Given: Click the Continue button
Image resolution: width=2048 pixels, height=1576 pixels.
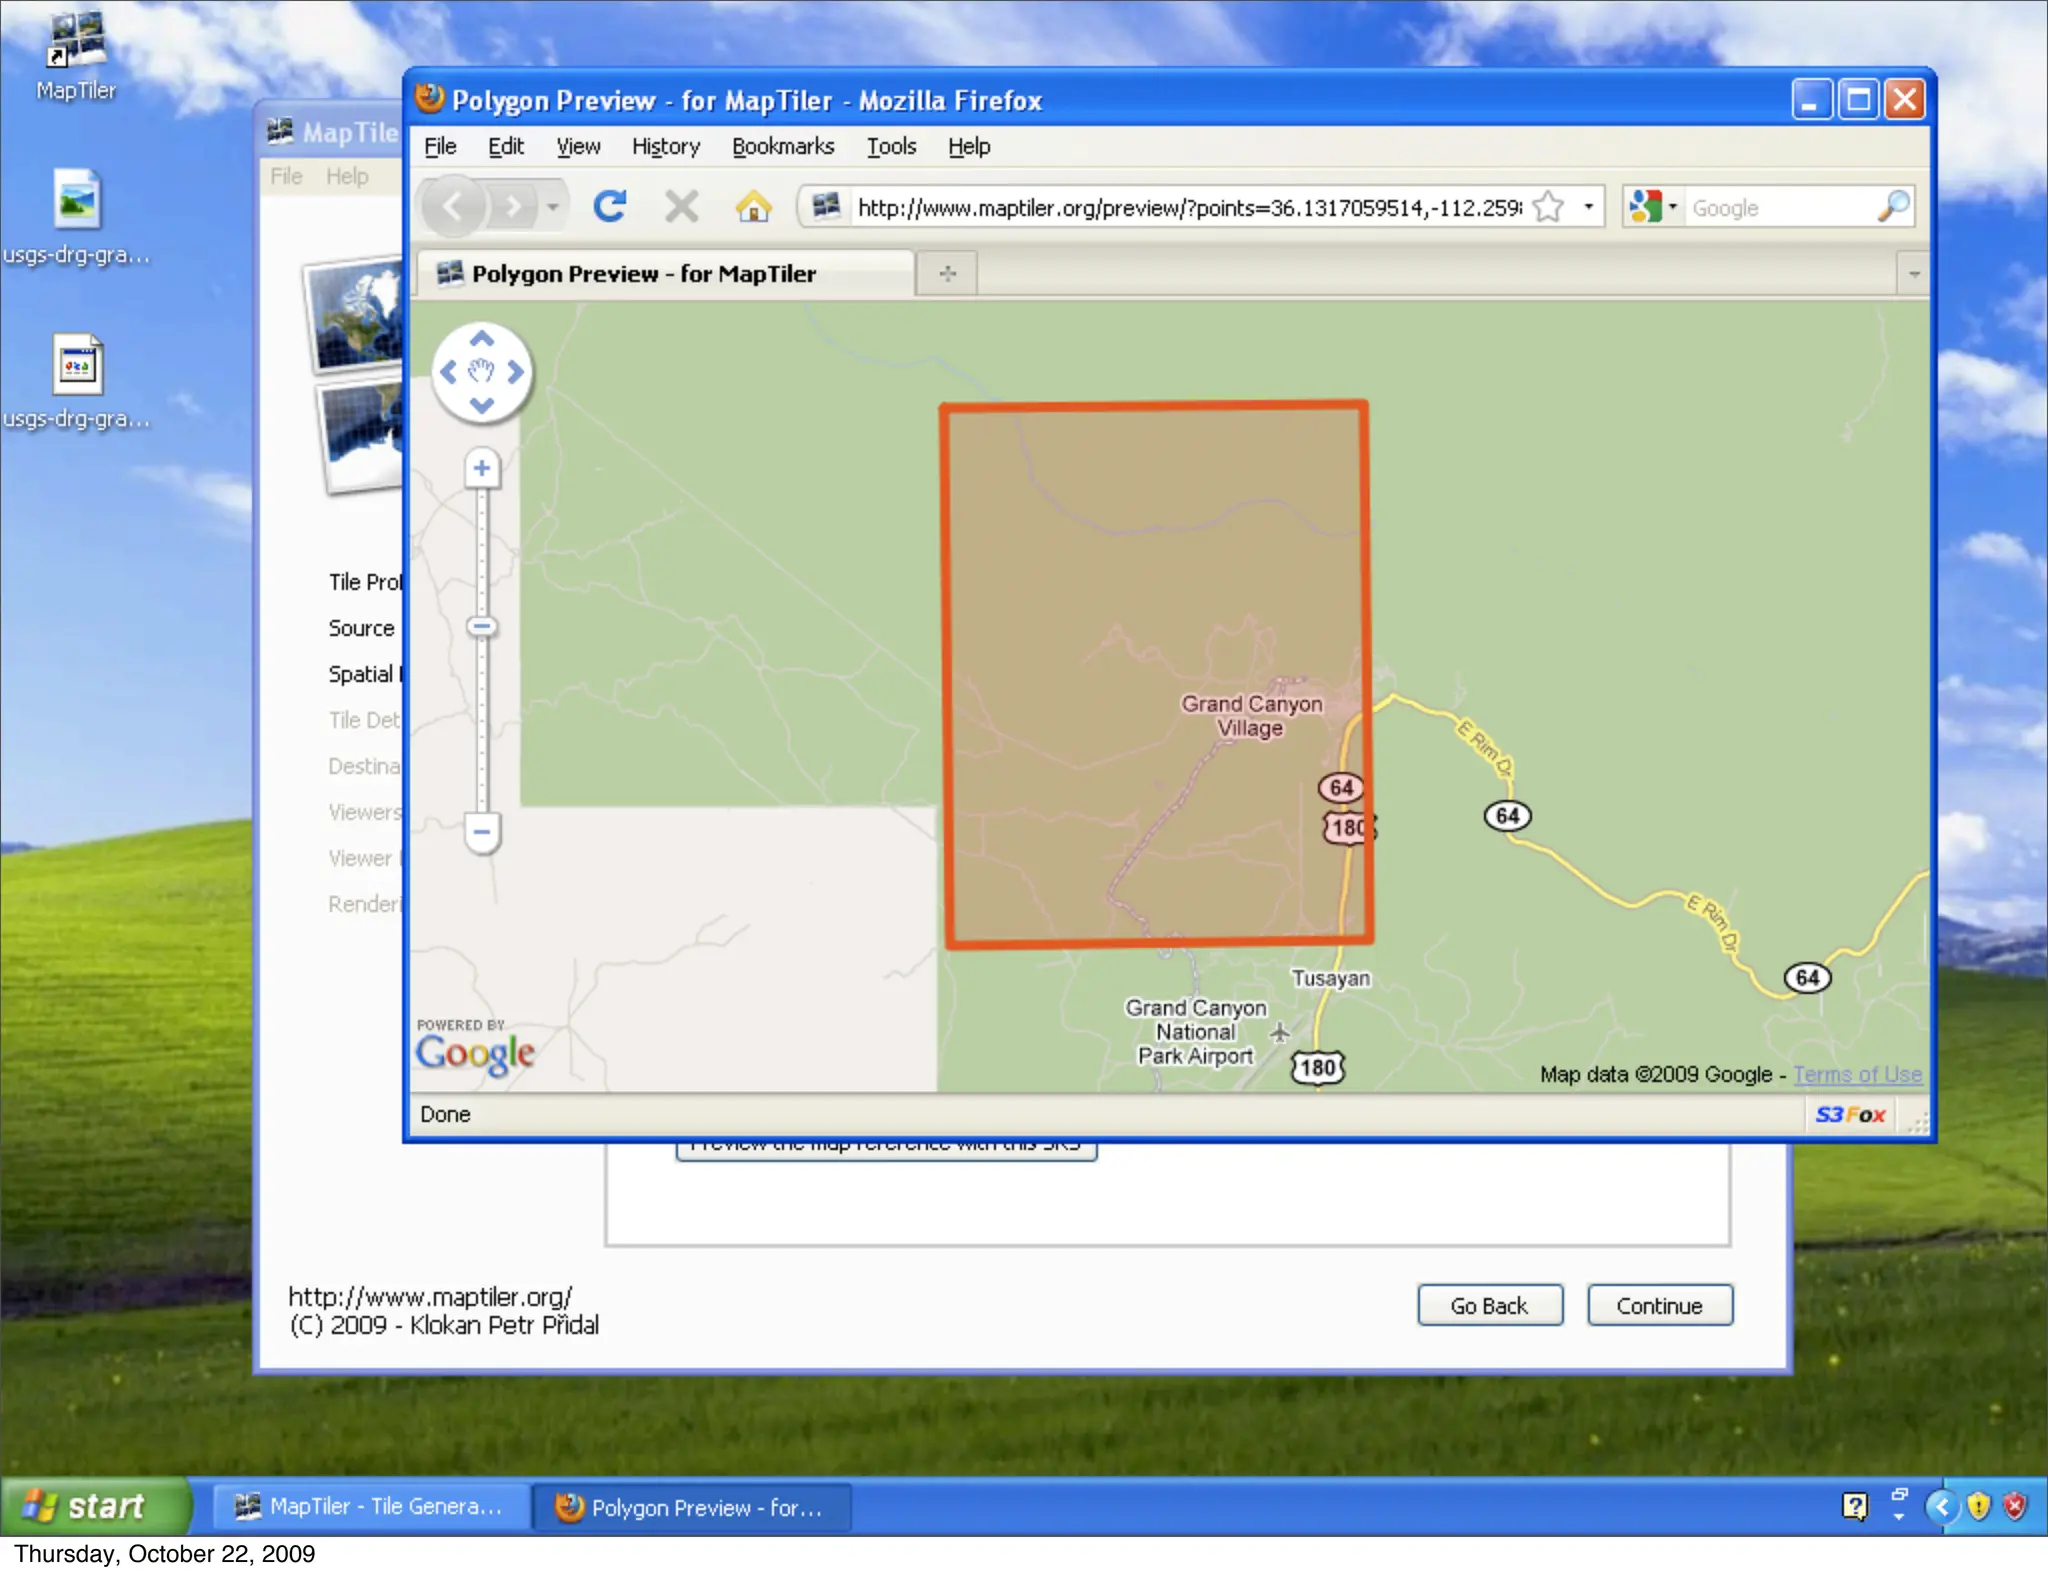Looking at the screenshot, I should 1659,1305.
